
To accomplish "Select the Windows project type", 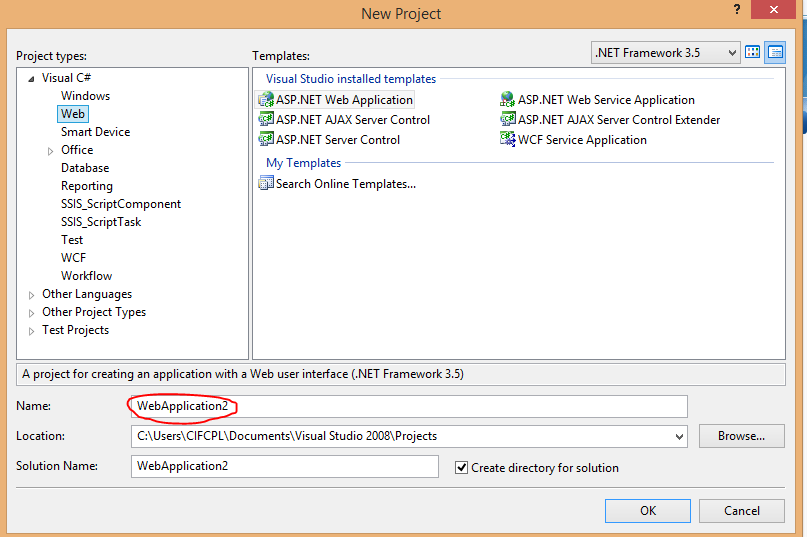I will click(85, 96).
